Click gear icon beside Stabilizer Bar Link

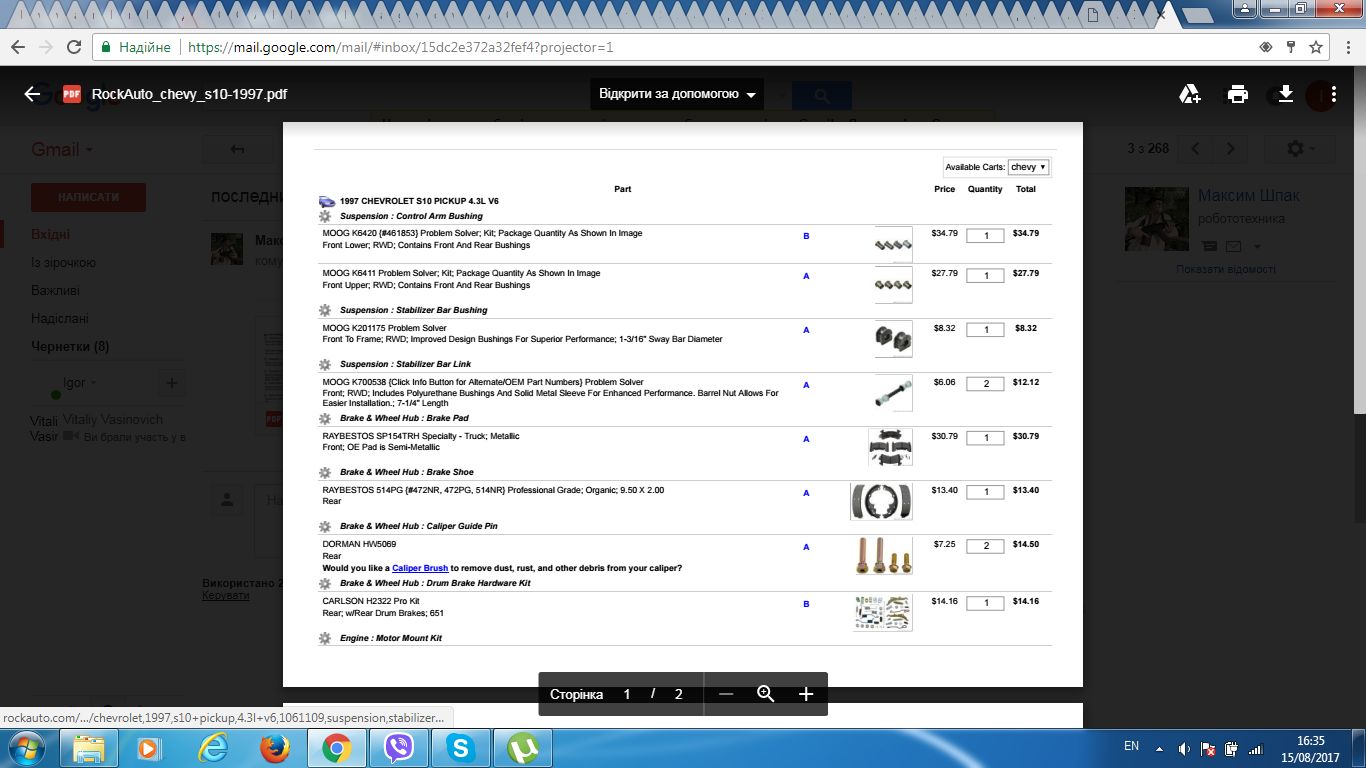[325, 364]
